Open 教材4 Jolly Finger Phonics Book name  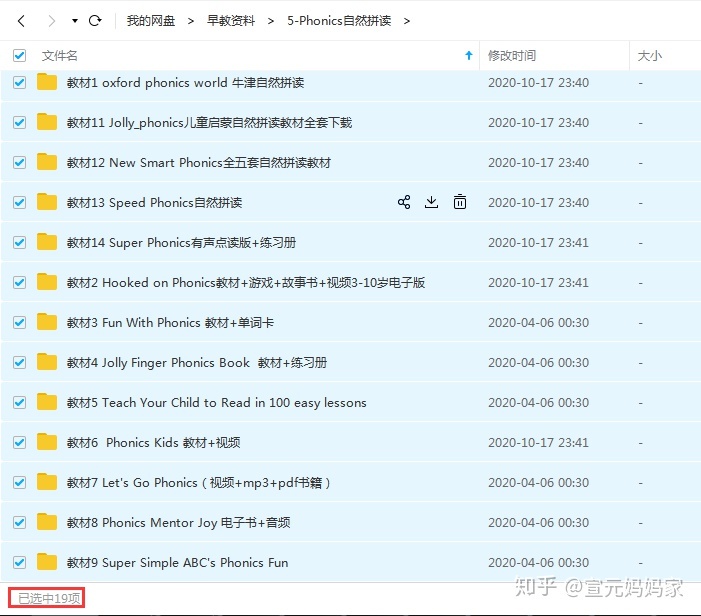click(197, 363)
